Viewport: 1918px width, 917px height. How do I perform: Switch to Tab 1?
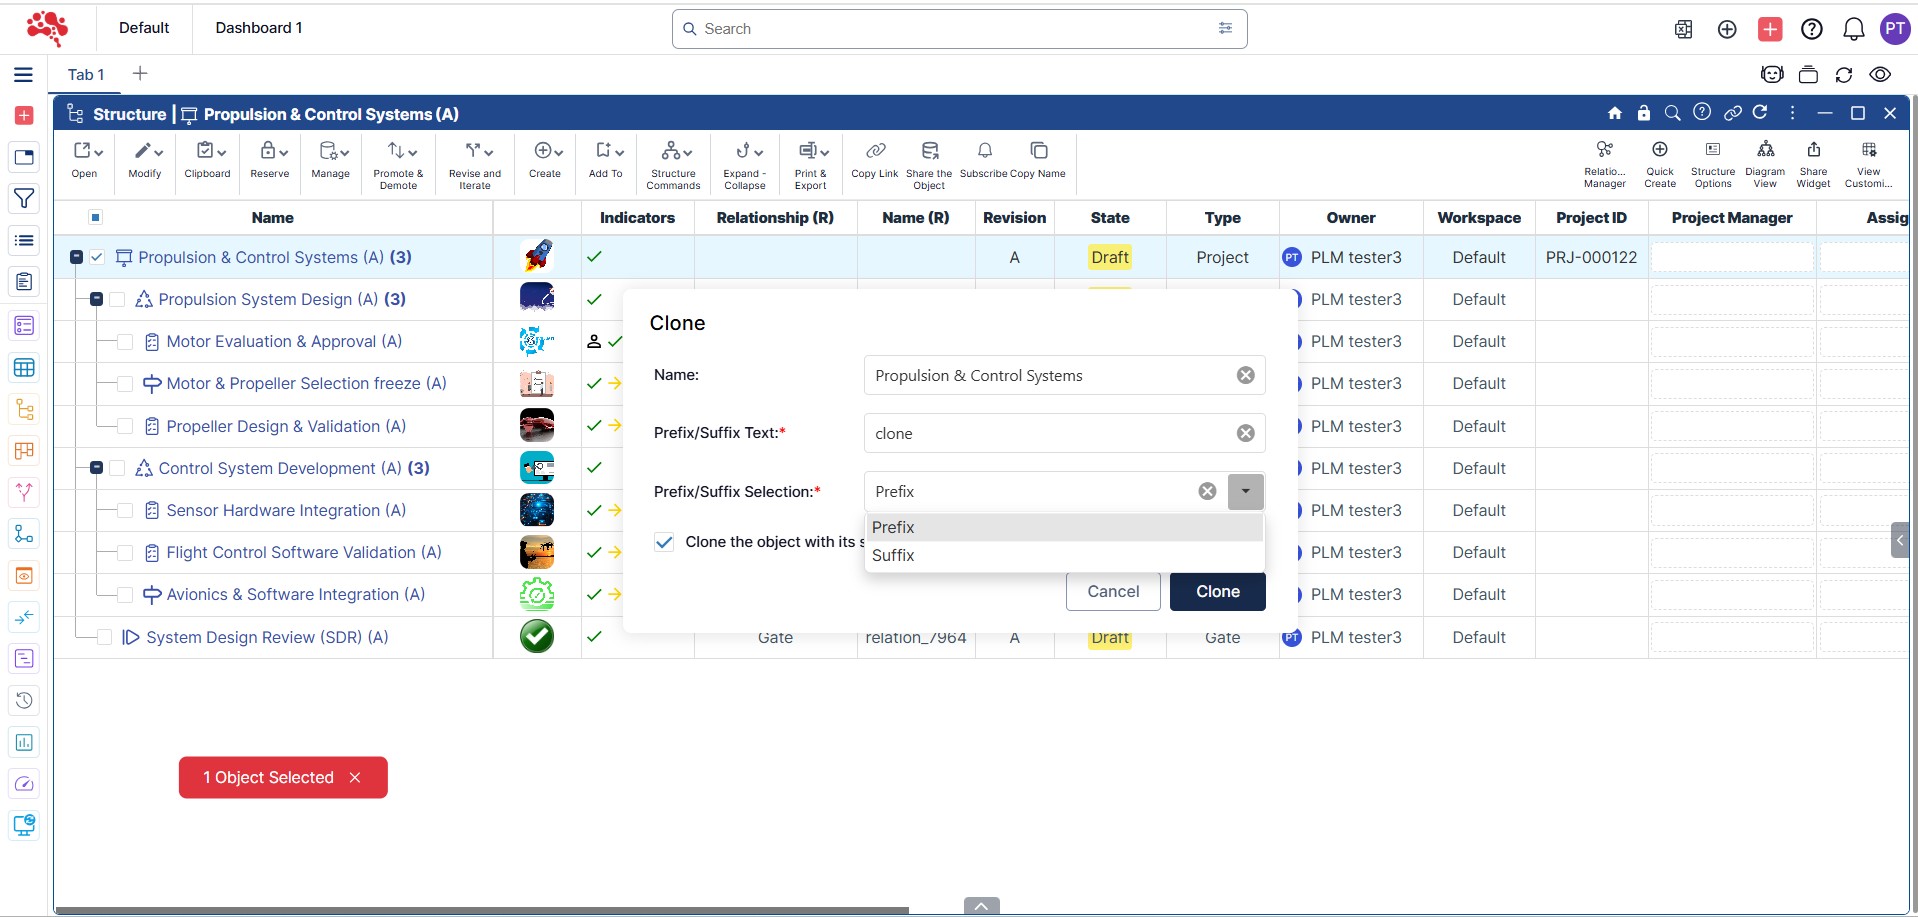86,75
